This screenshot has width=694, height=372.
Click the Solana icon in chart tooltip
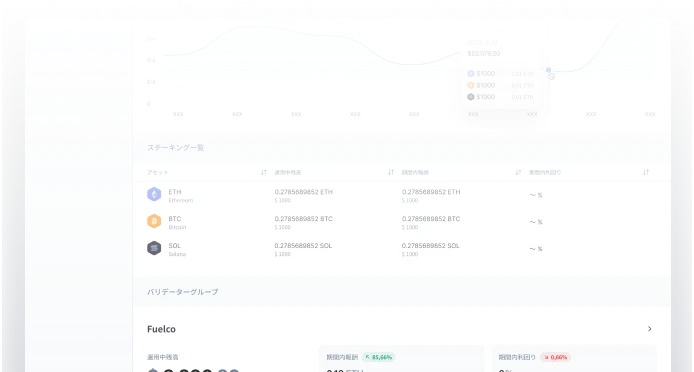click(471, 97)
